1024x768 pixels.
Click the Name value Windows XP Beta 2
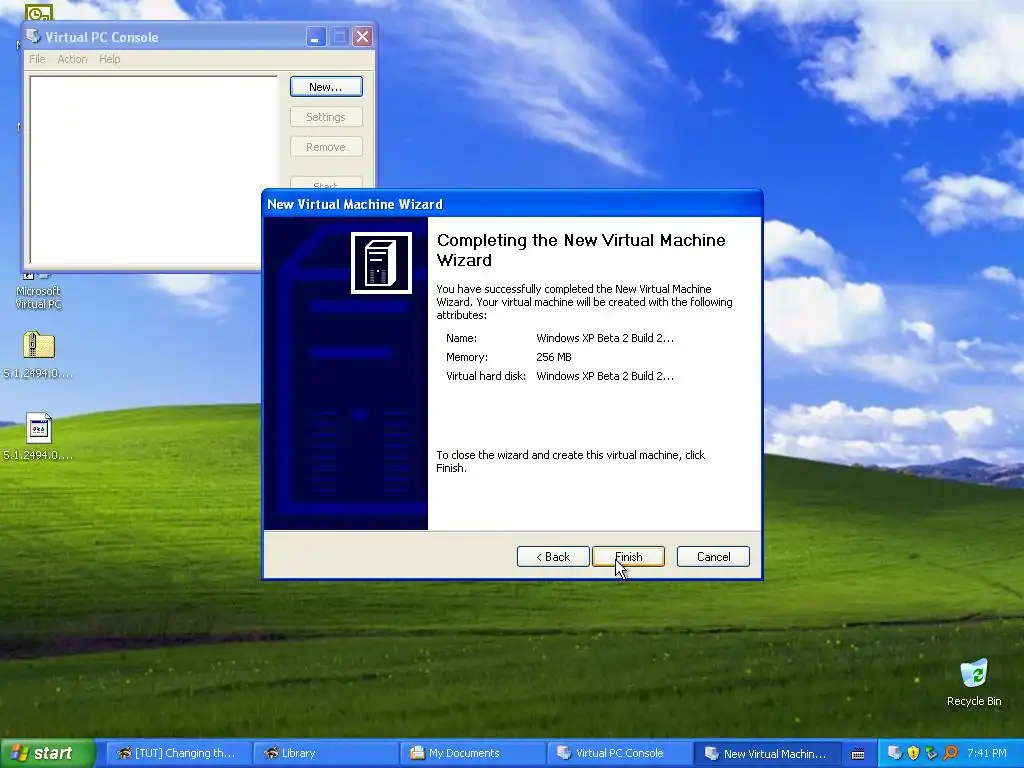coord(605,338)
